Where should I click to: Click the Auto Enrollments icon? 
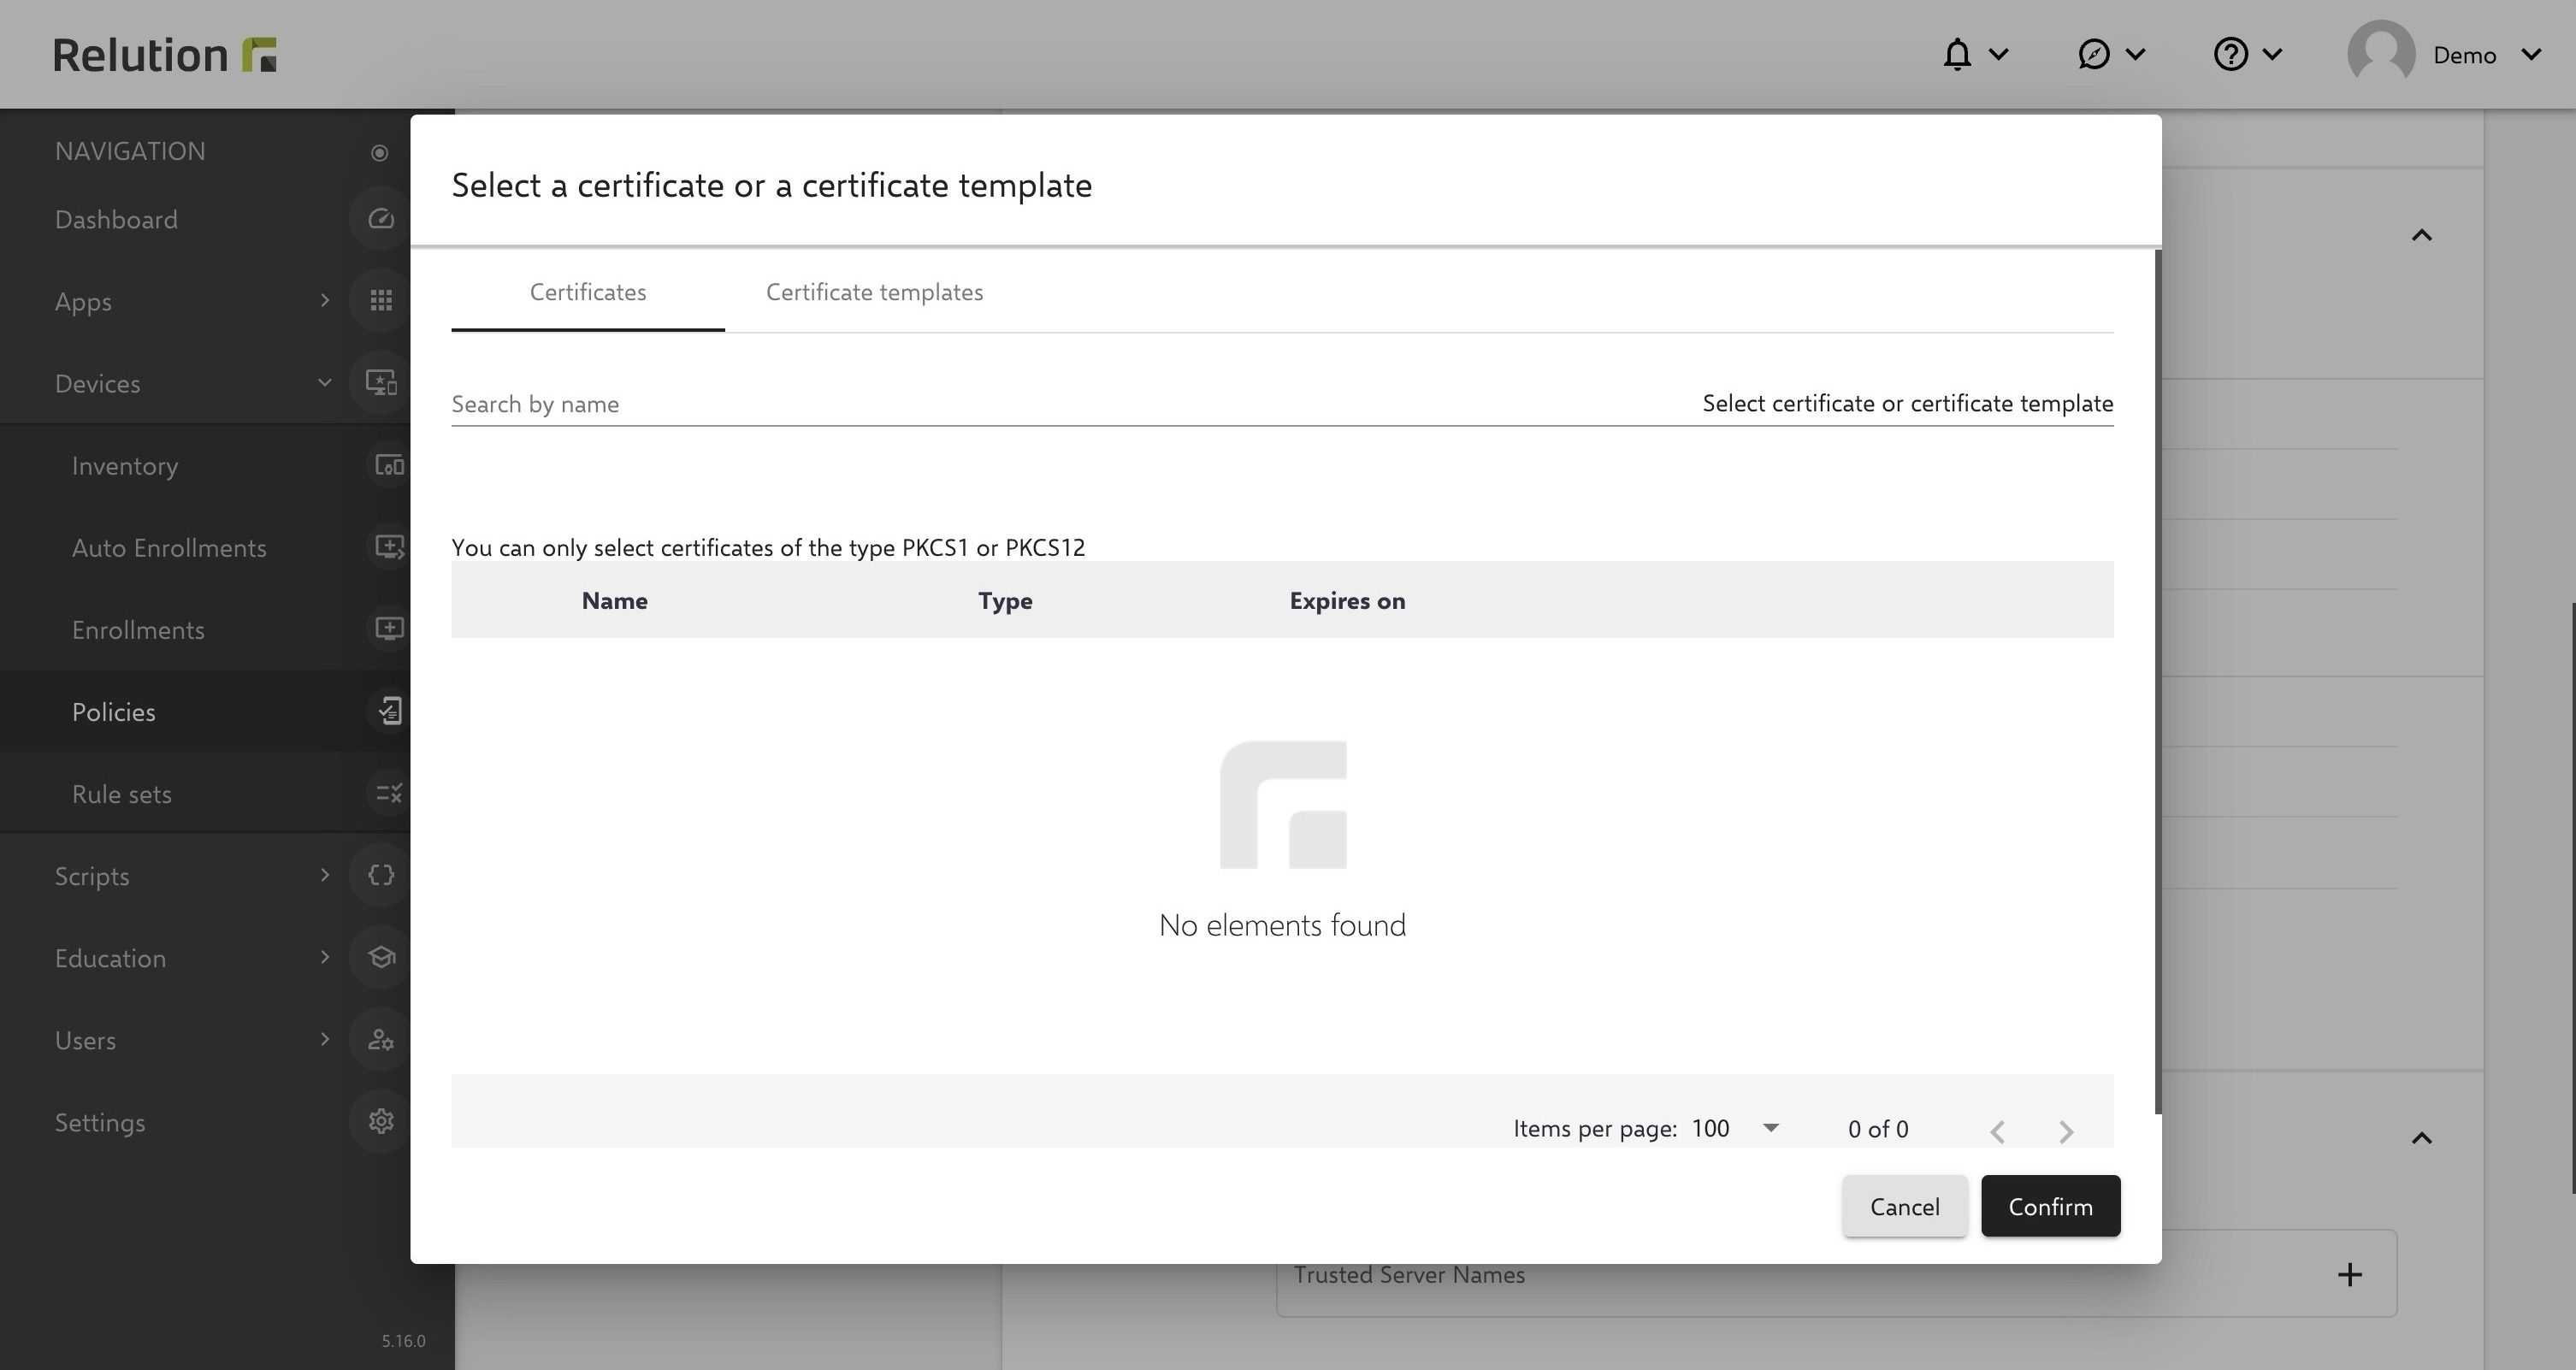pyautogui.click(x=389, y=547)
